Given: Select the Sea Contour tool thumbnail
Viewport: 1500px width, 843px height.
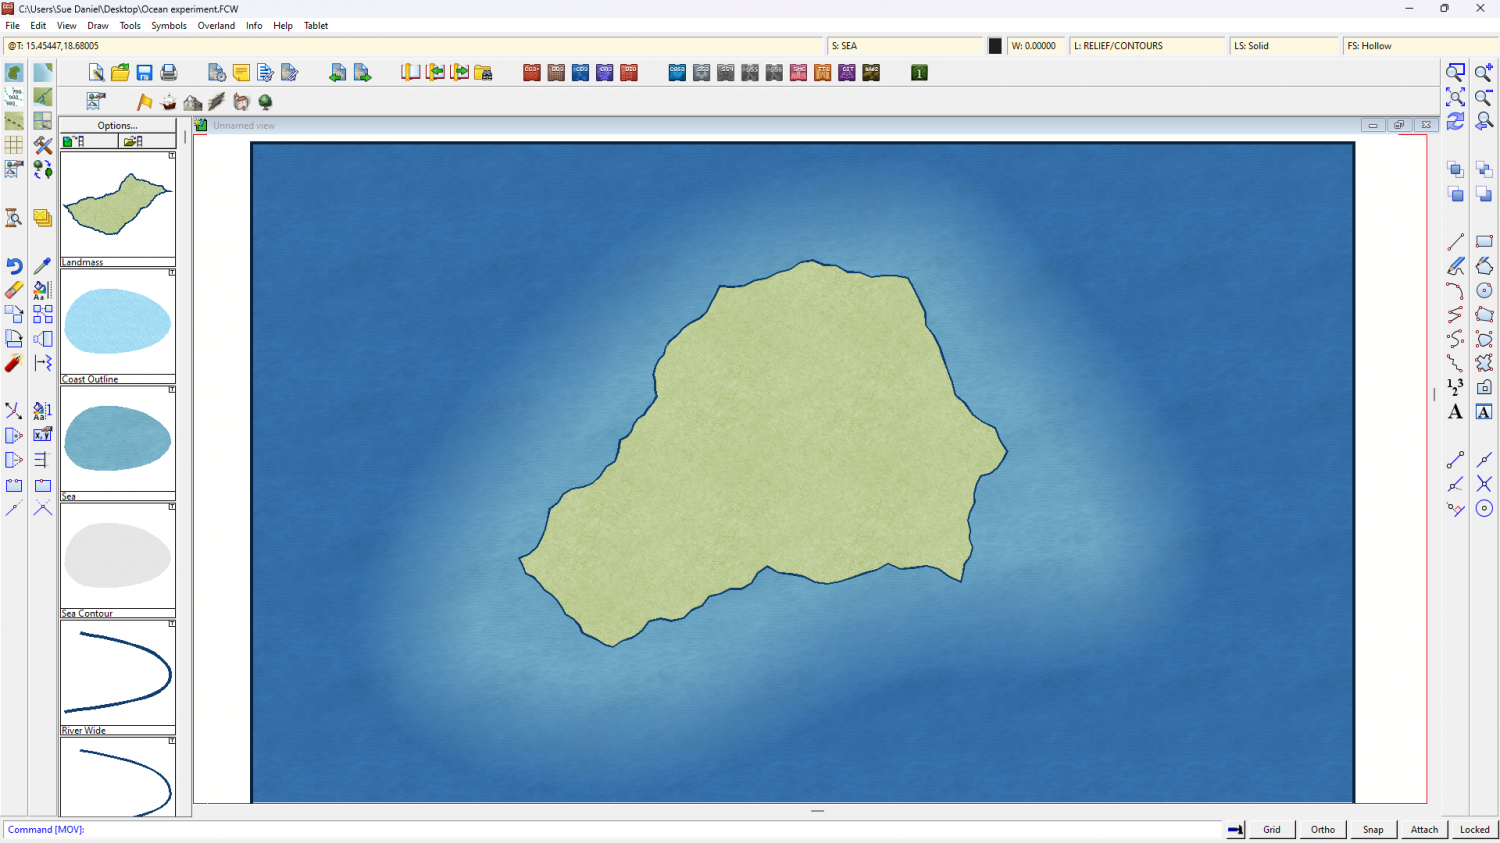Looking at the screenshot, I should pos(118,556).
